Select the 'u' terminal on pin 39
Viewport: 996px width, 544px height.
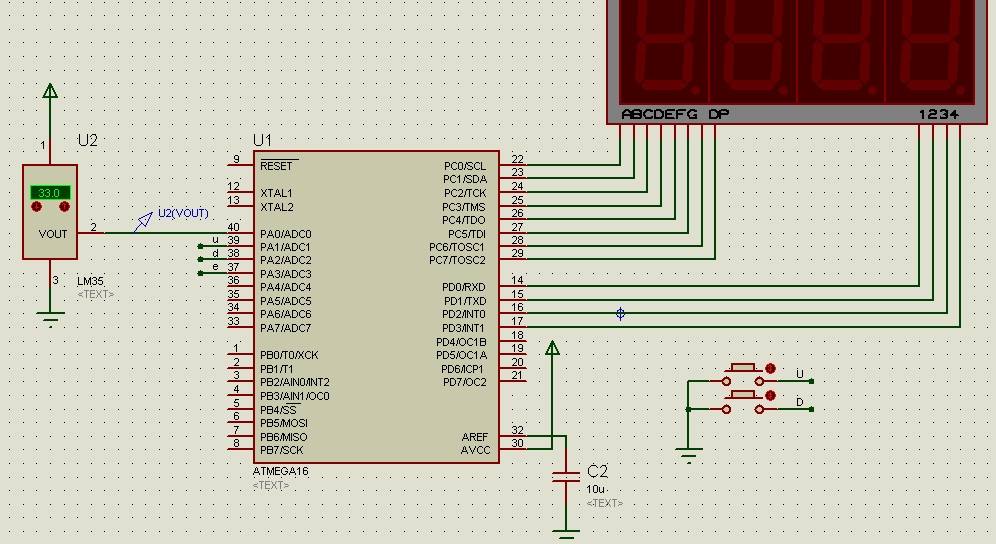pos(201,247)
